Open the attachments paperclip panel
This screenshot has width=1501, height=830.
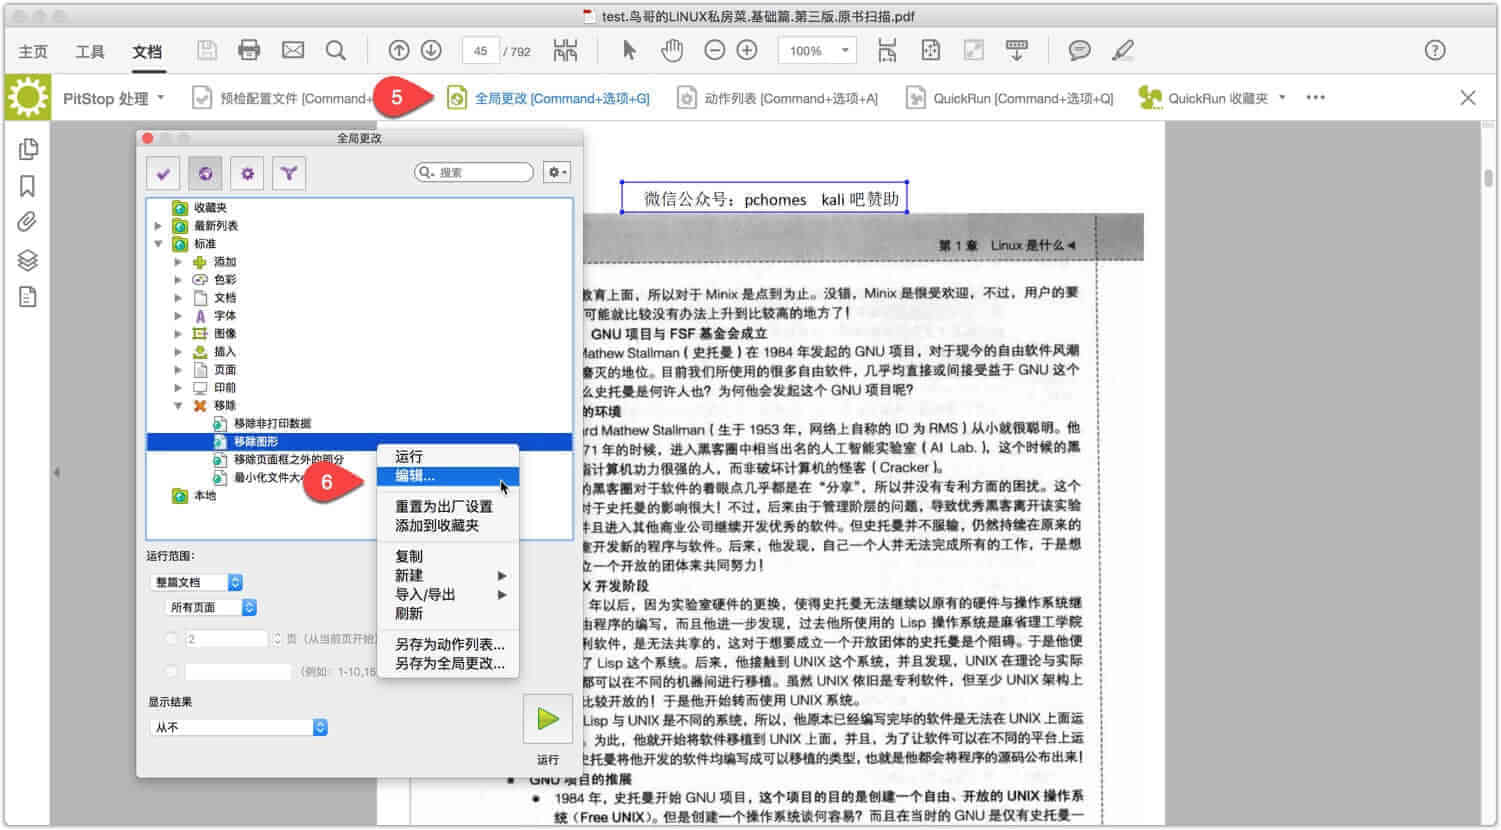tap(28, 222)
